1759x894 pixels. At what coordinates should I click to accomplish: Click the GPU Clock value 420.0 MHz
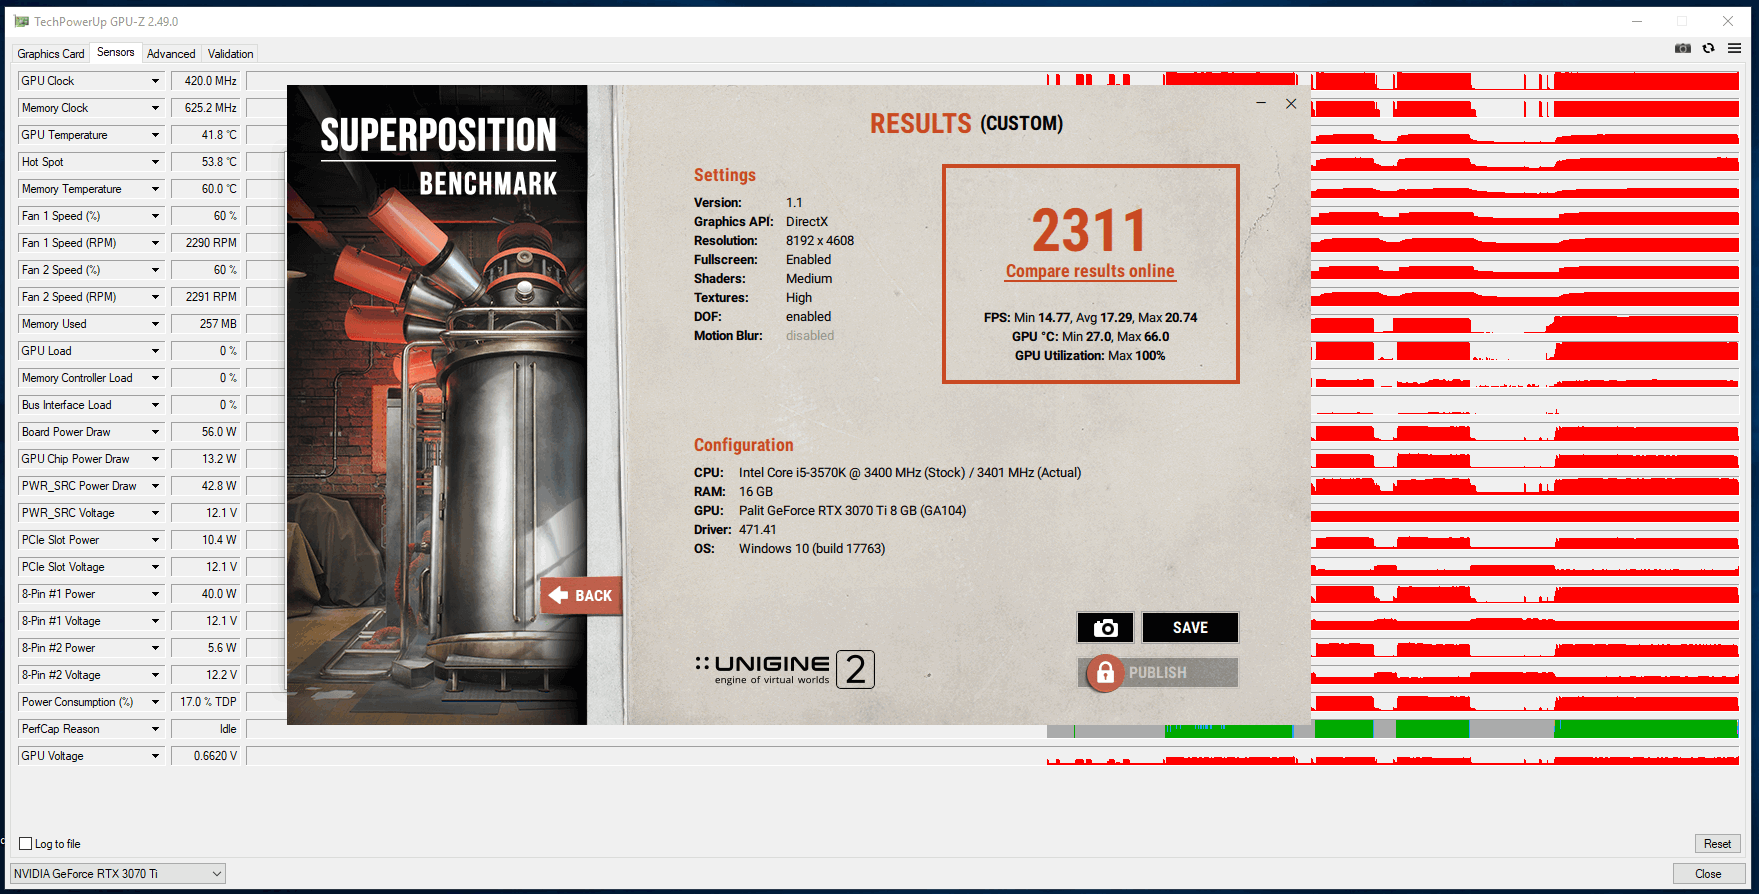click(207, 81)
